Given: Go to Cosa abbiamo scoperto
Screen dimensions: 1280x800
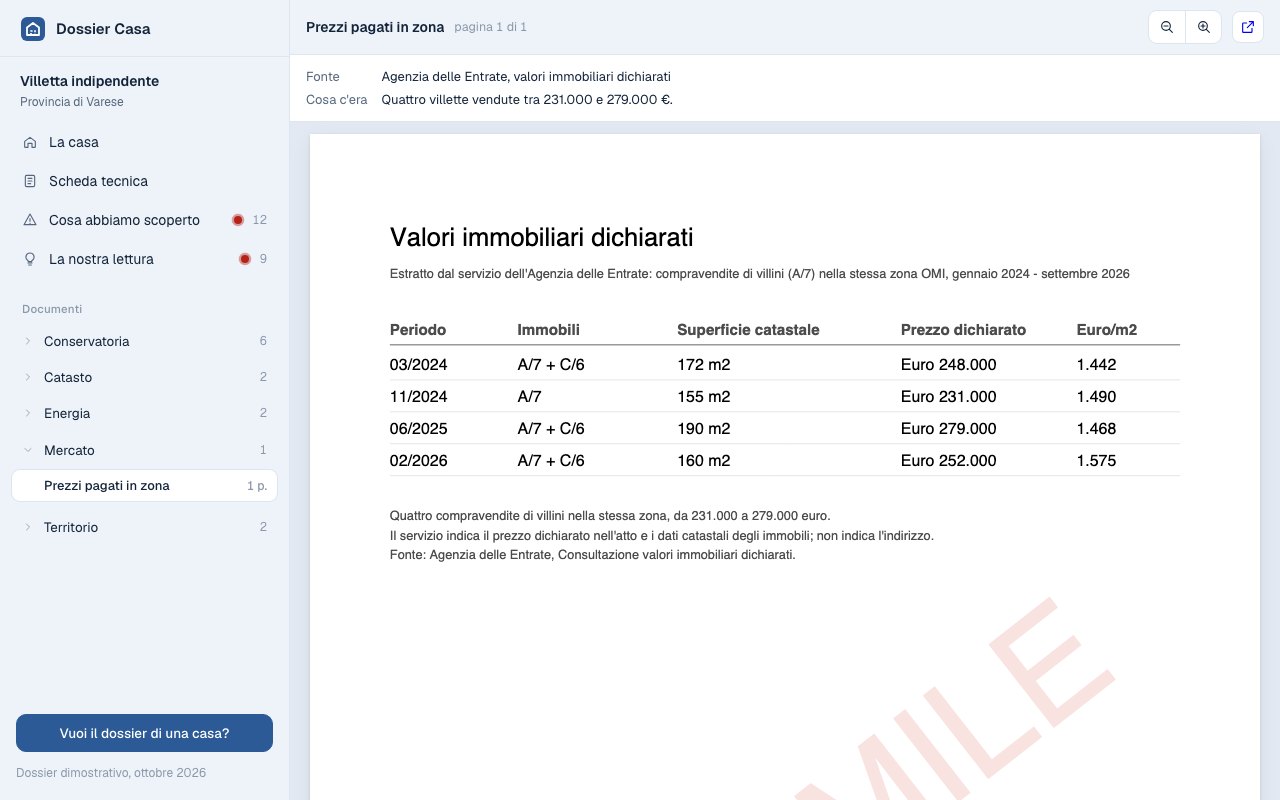Looking at the screenshot, I should tap(144, 220).
